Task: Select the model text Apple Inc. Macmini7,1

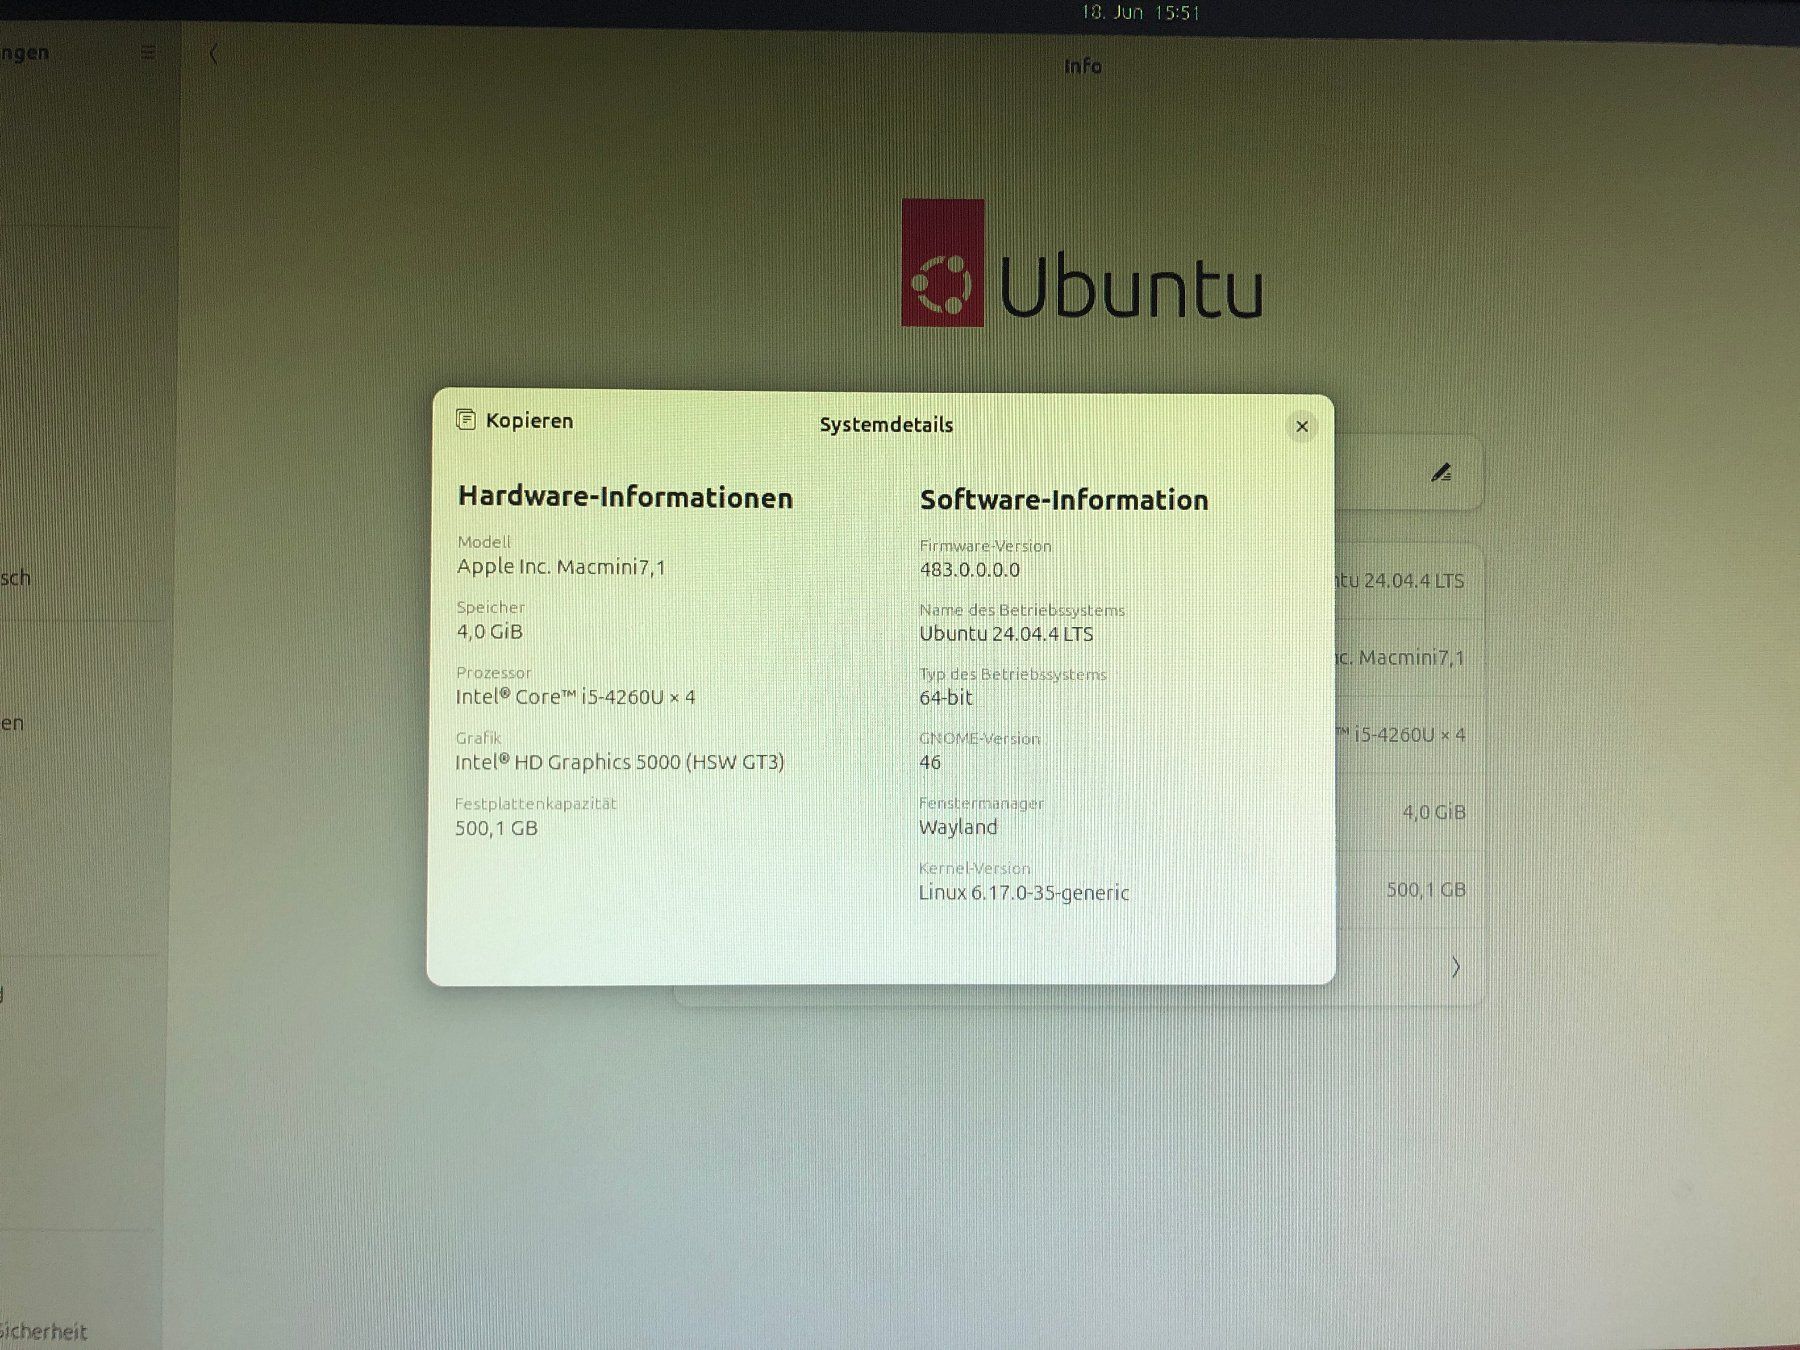Action: [x=561, y=567]
